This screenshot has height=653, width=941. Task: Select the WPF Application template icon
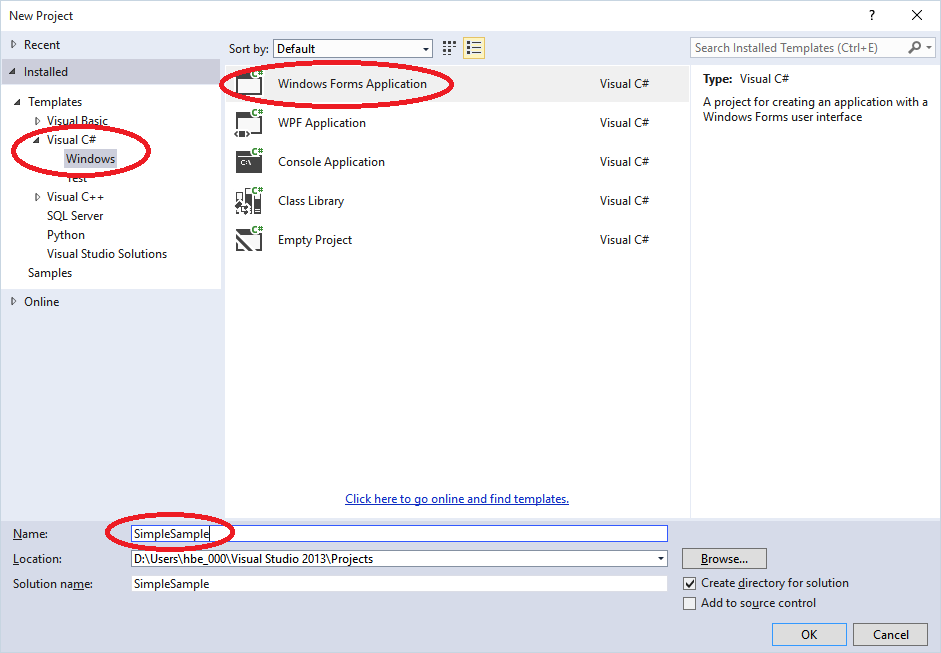point(249,123)
